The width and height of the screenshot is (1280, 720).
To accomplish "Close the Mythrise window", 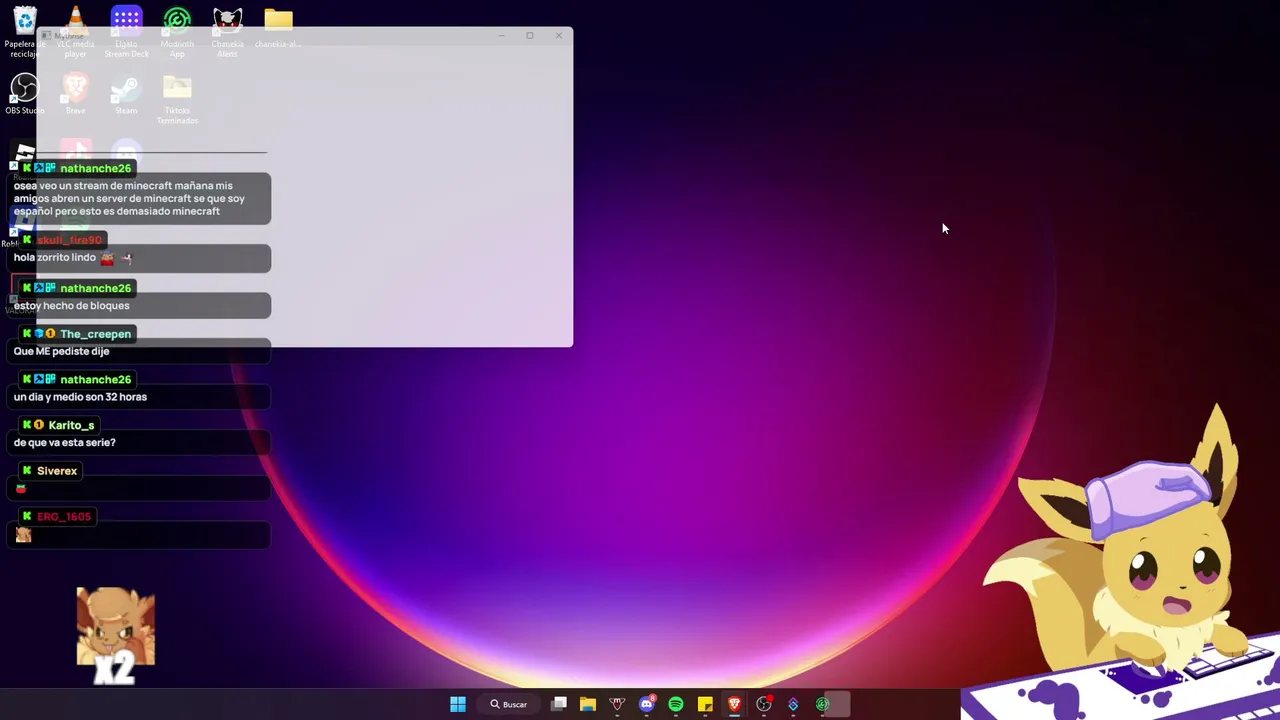I will pyautogui.click(x=559, y=36).
